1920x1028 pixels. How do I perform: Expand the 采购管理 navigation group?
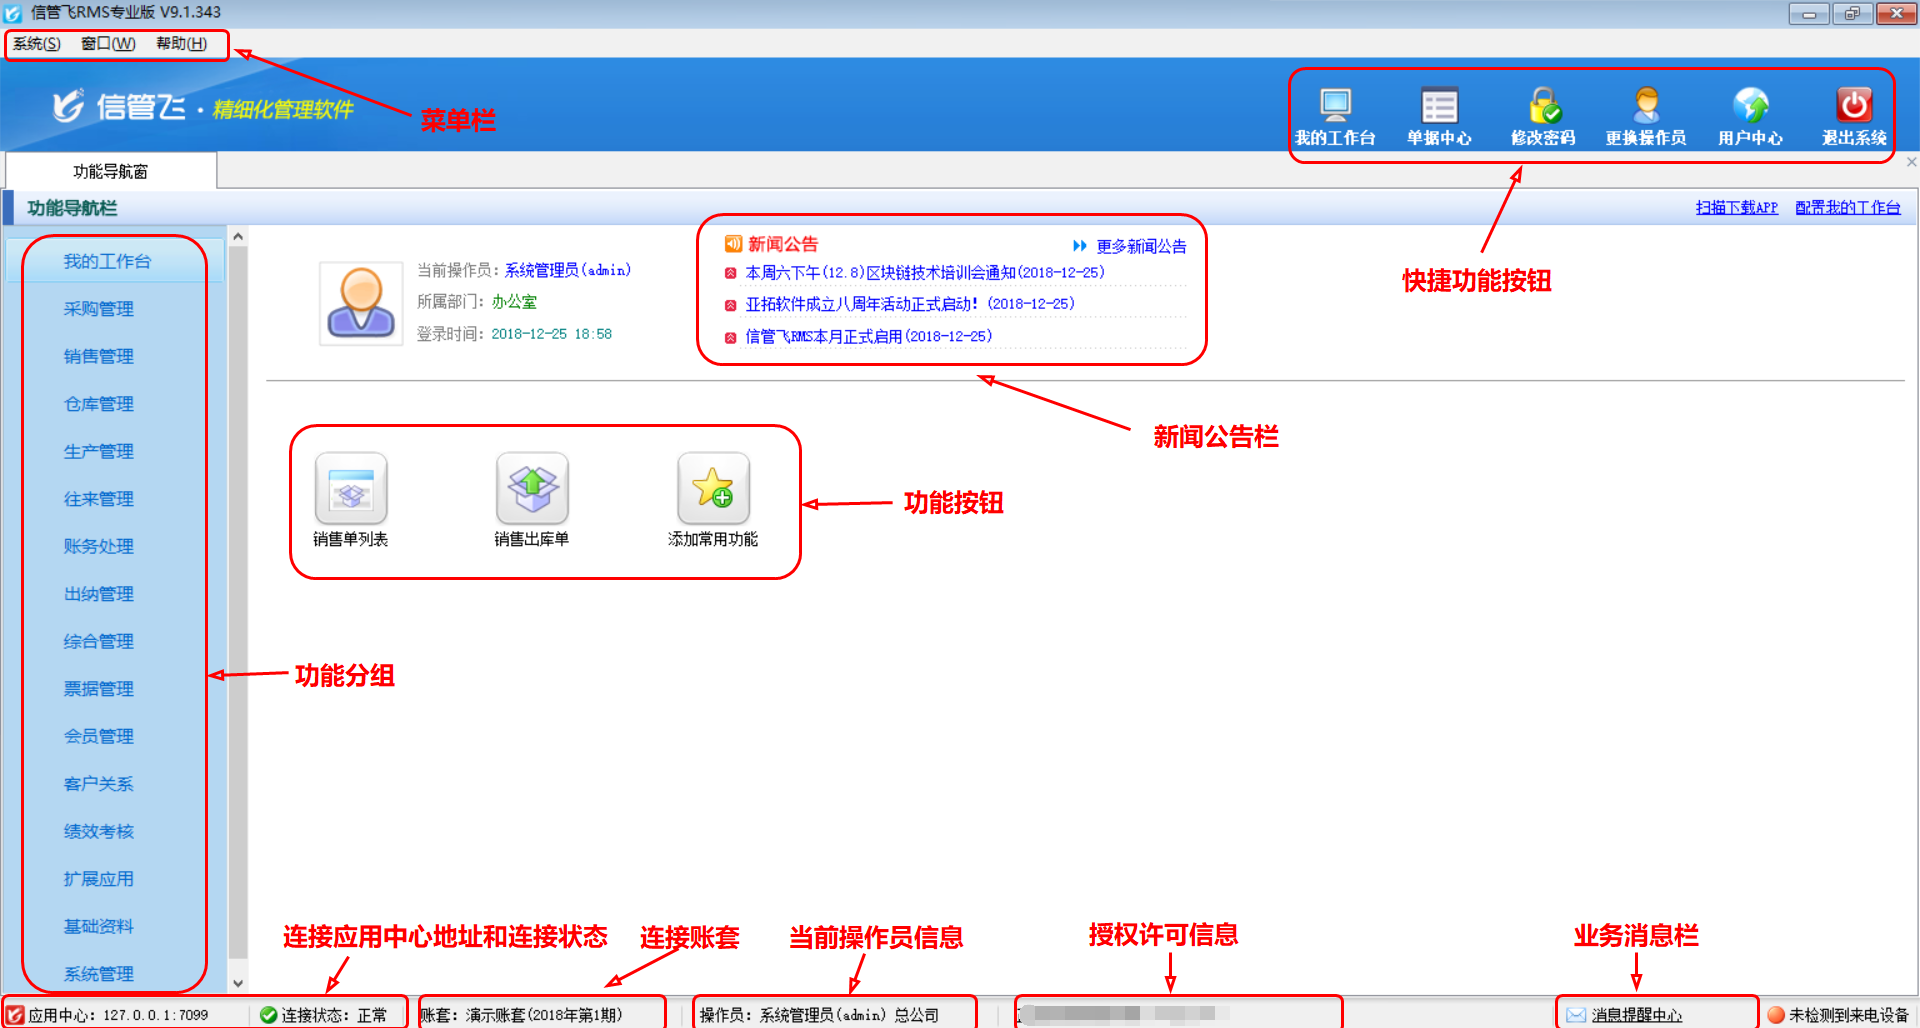pyautogui.click(x=99, y=309)
